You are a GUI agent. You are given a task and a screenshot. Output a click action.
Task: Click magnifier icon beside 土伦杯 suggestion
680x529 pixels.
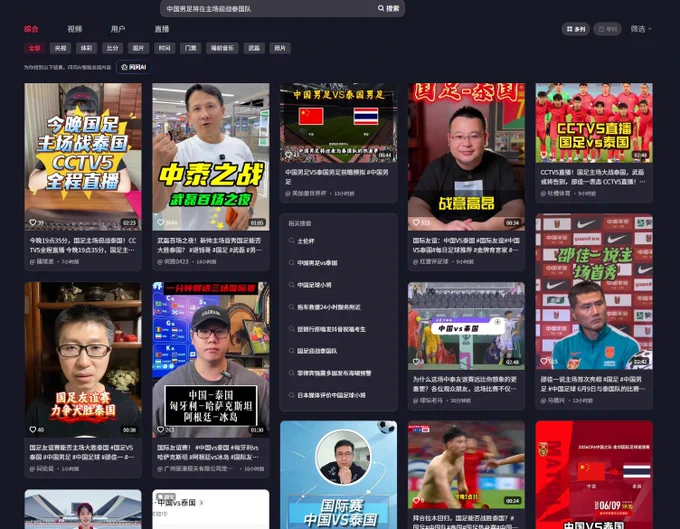coord(291,241)
